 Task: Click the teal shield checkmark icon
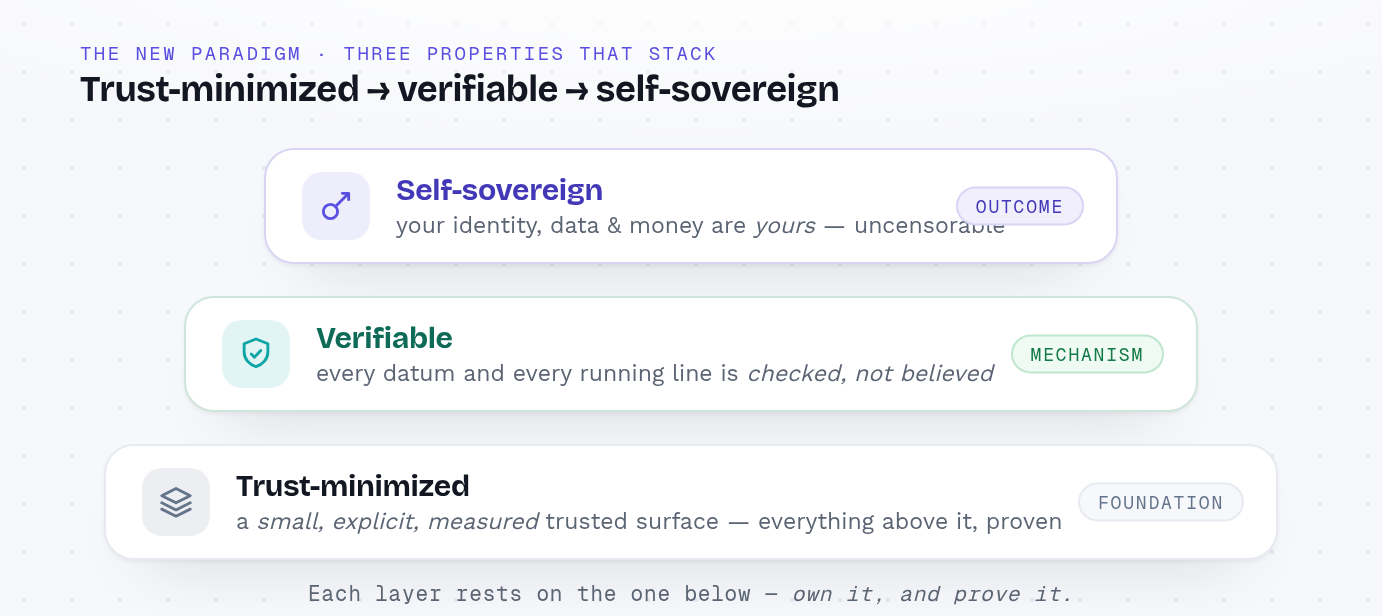[256, 354]
